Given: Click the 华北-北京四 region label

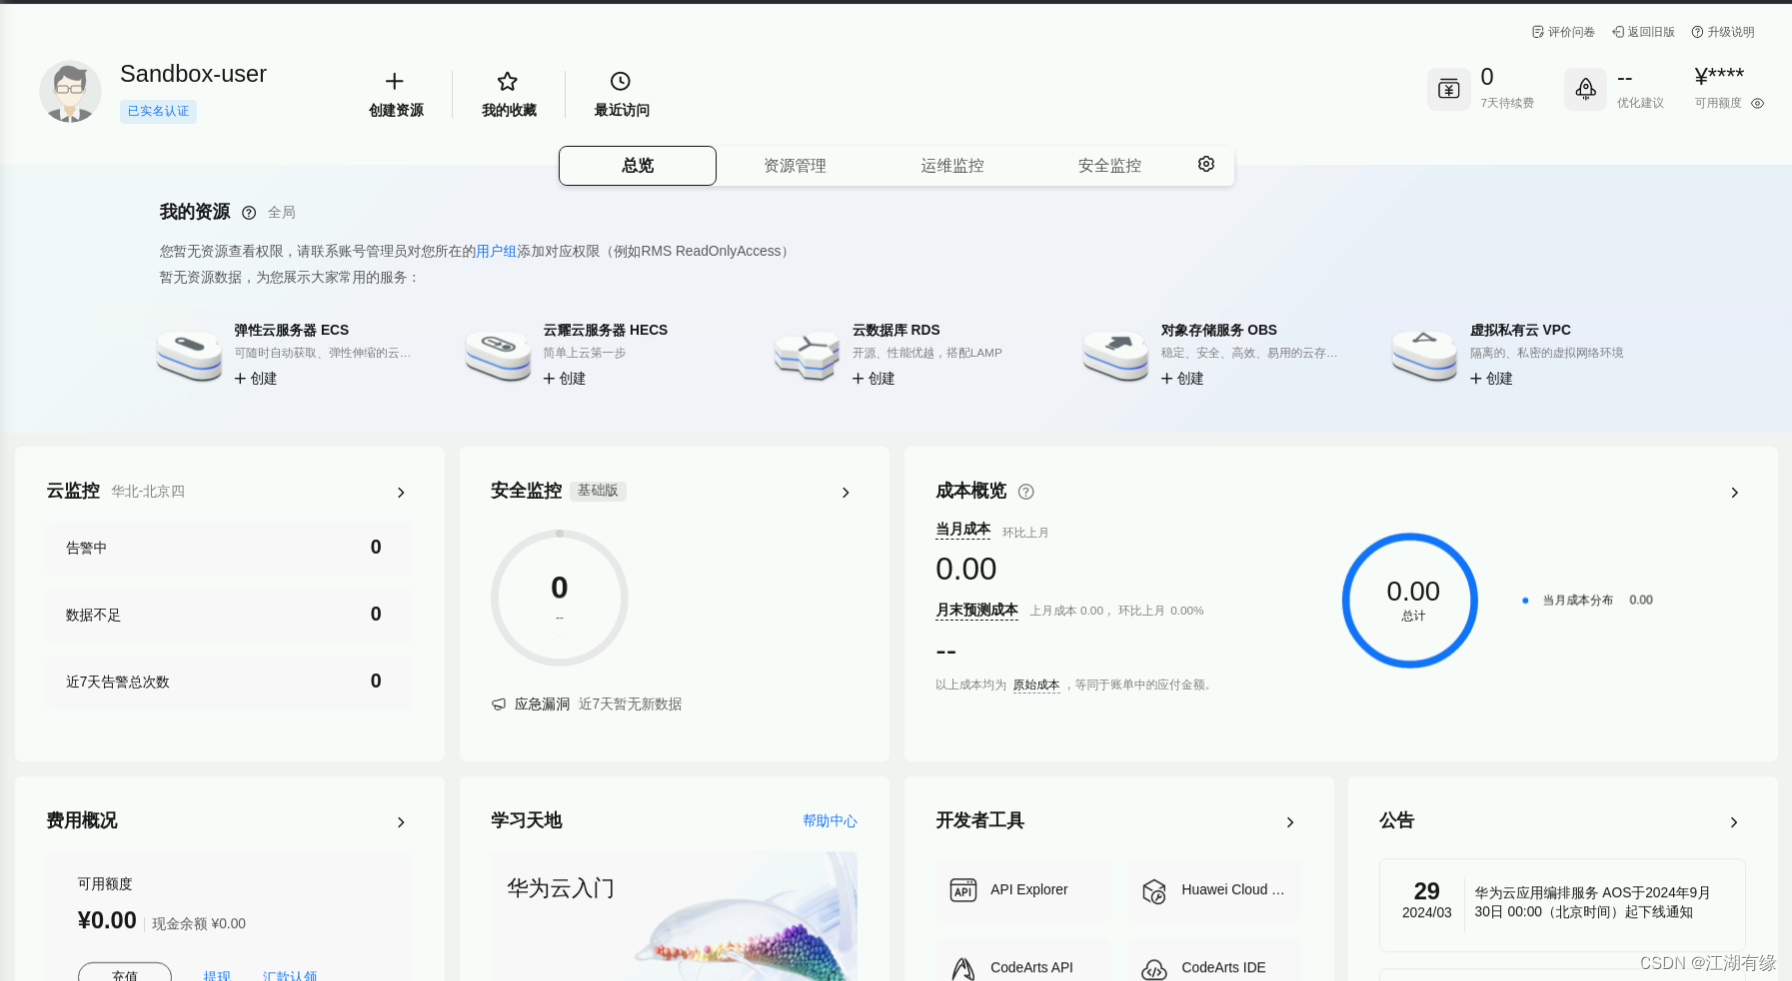Looking at the screenshot, I should (x=148, y=492).
